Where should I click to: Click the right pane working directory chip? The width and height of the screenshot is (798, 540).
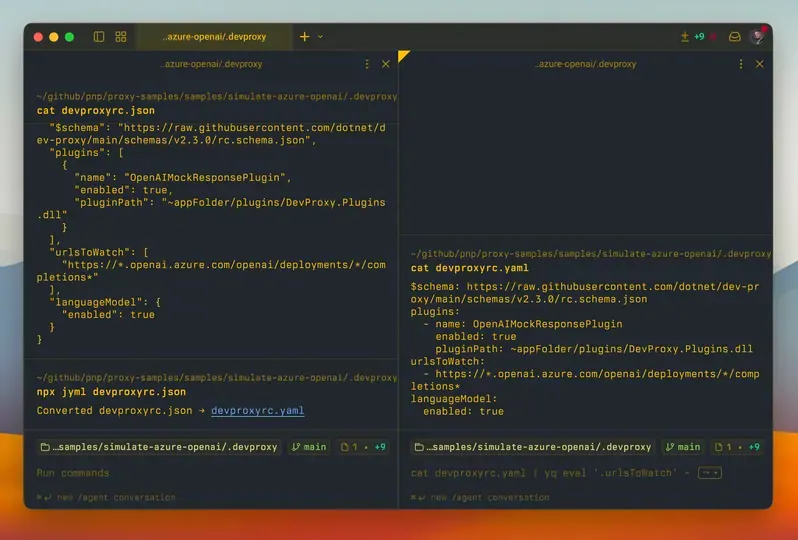(534, 447)
